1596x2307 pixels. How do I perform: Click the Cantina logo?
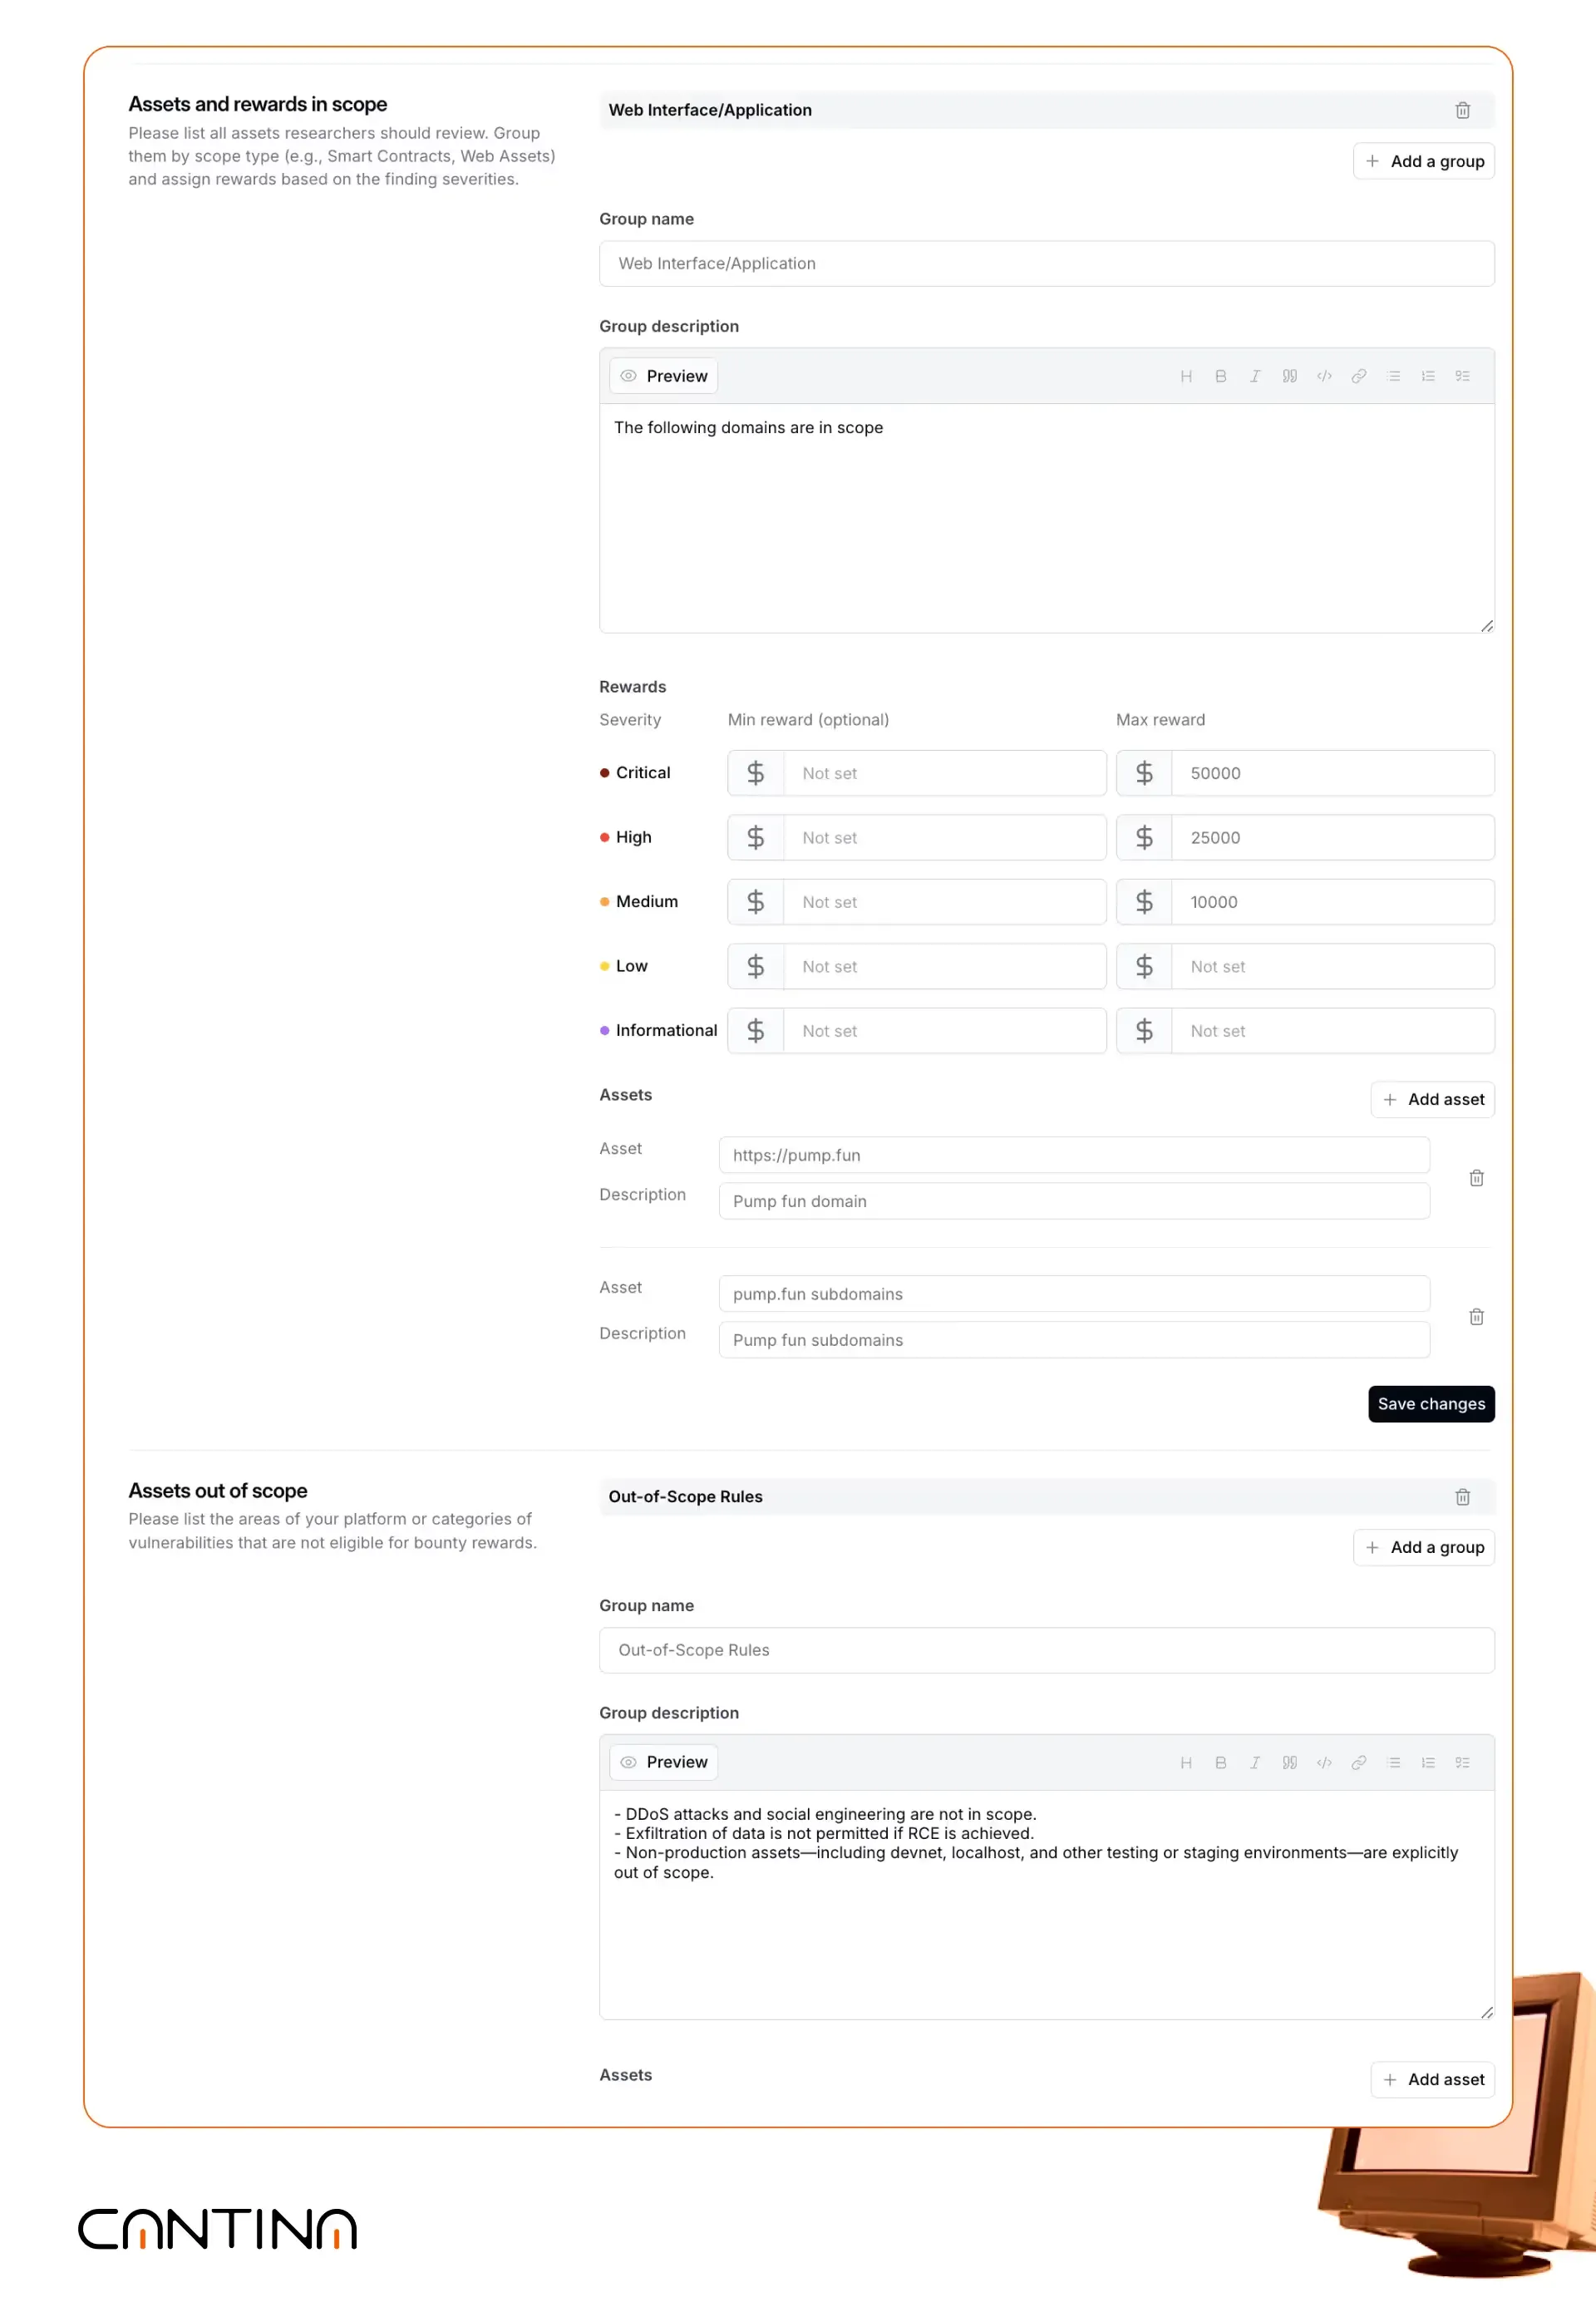[217, 2229]
